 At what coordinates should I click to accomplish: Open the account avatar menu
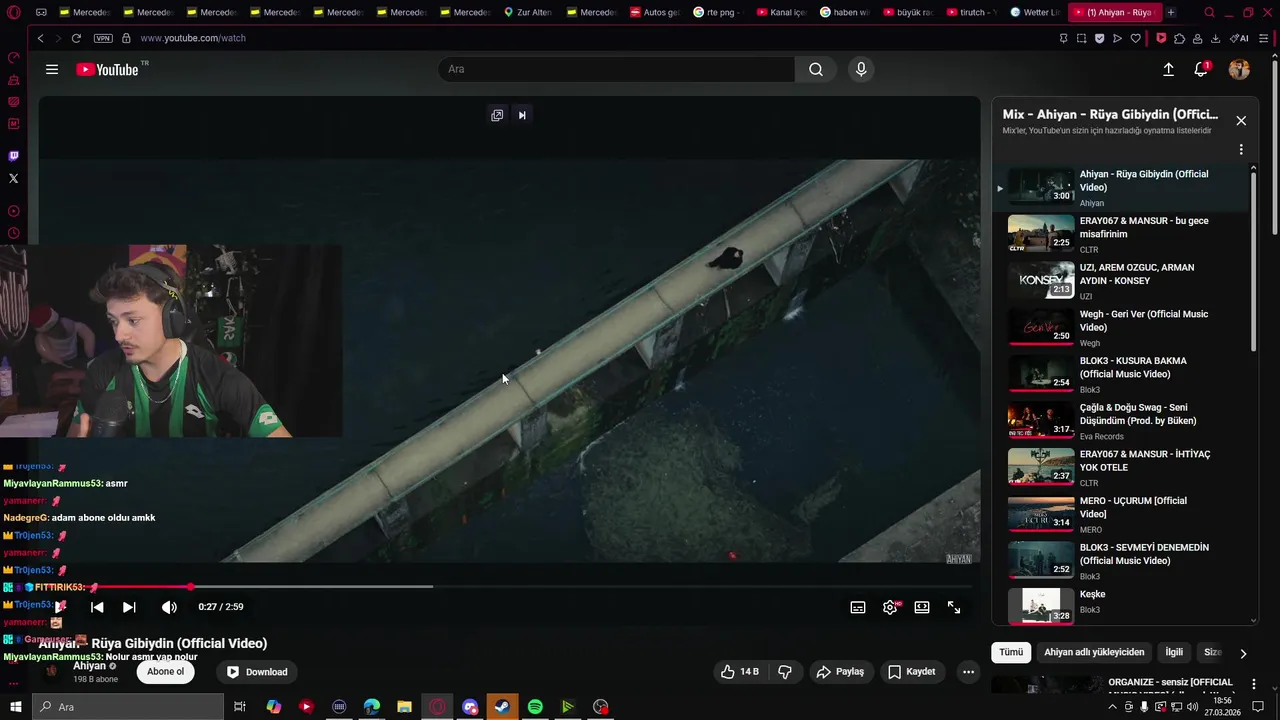click(1239, 69)
